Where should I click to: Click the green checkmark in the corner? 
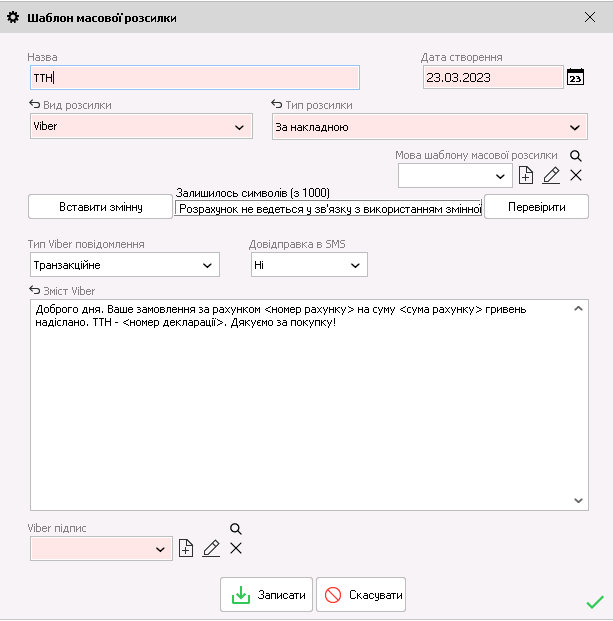point(595,602)
